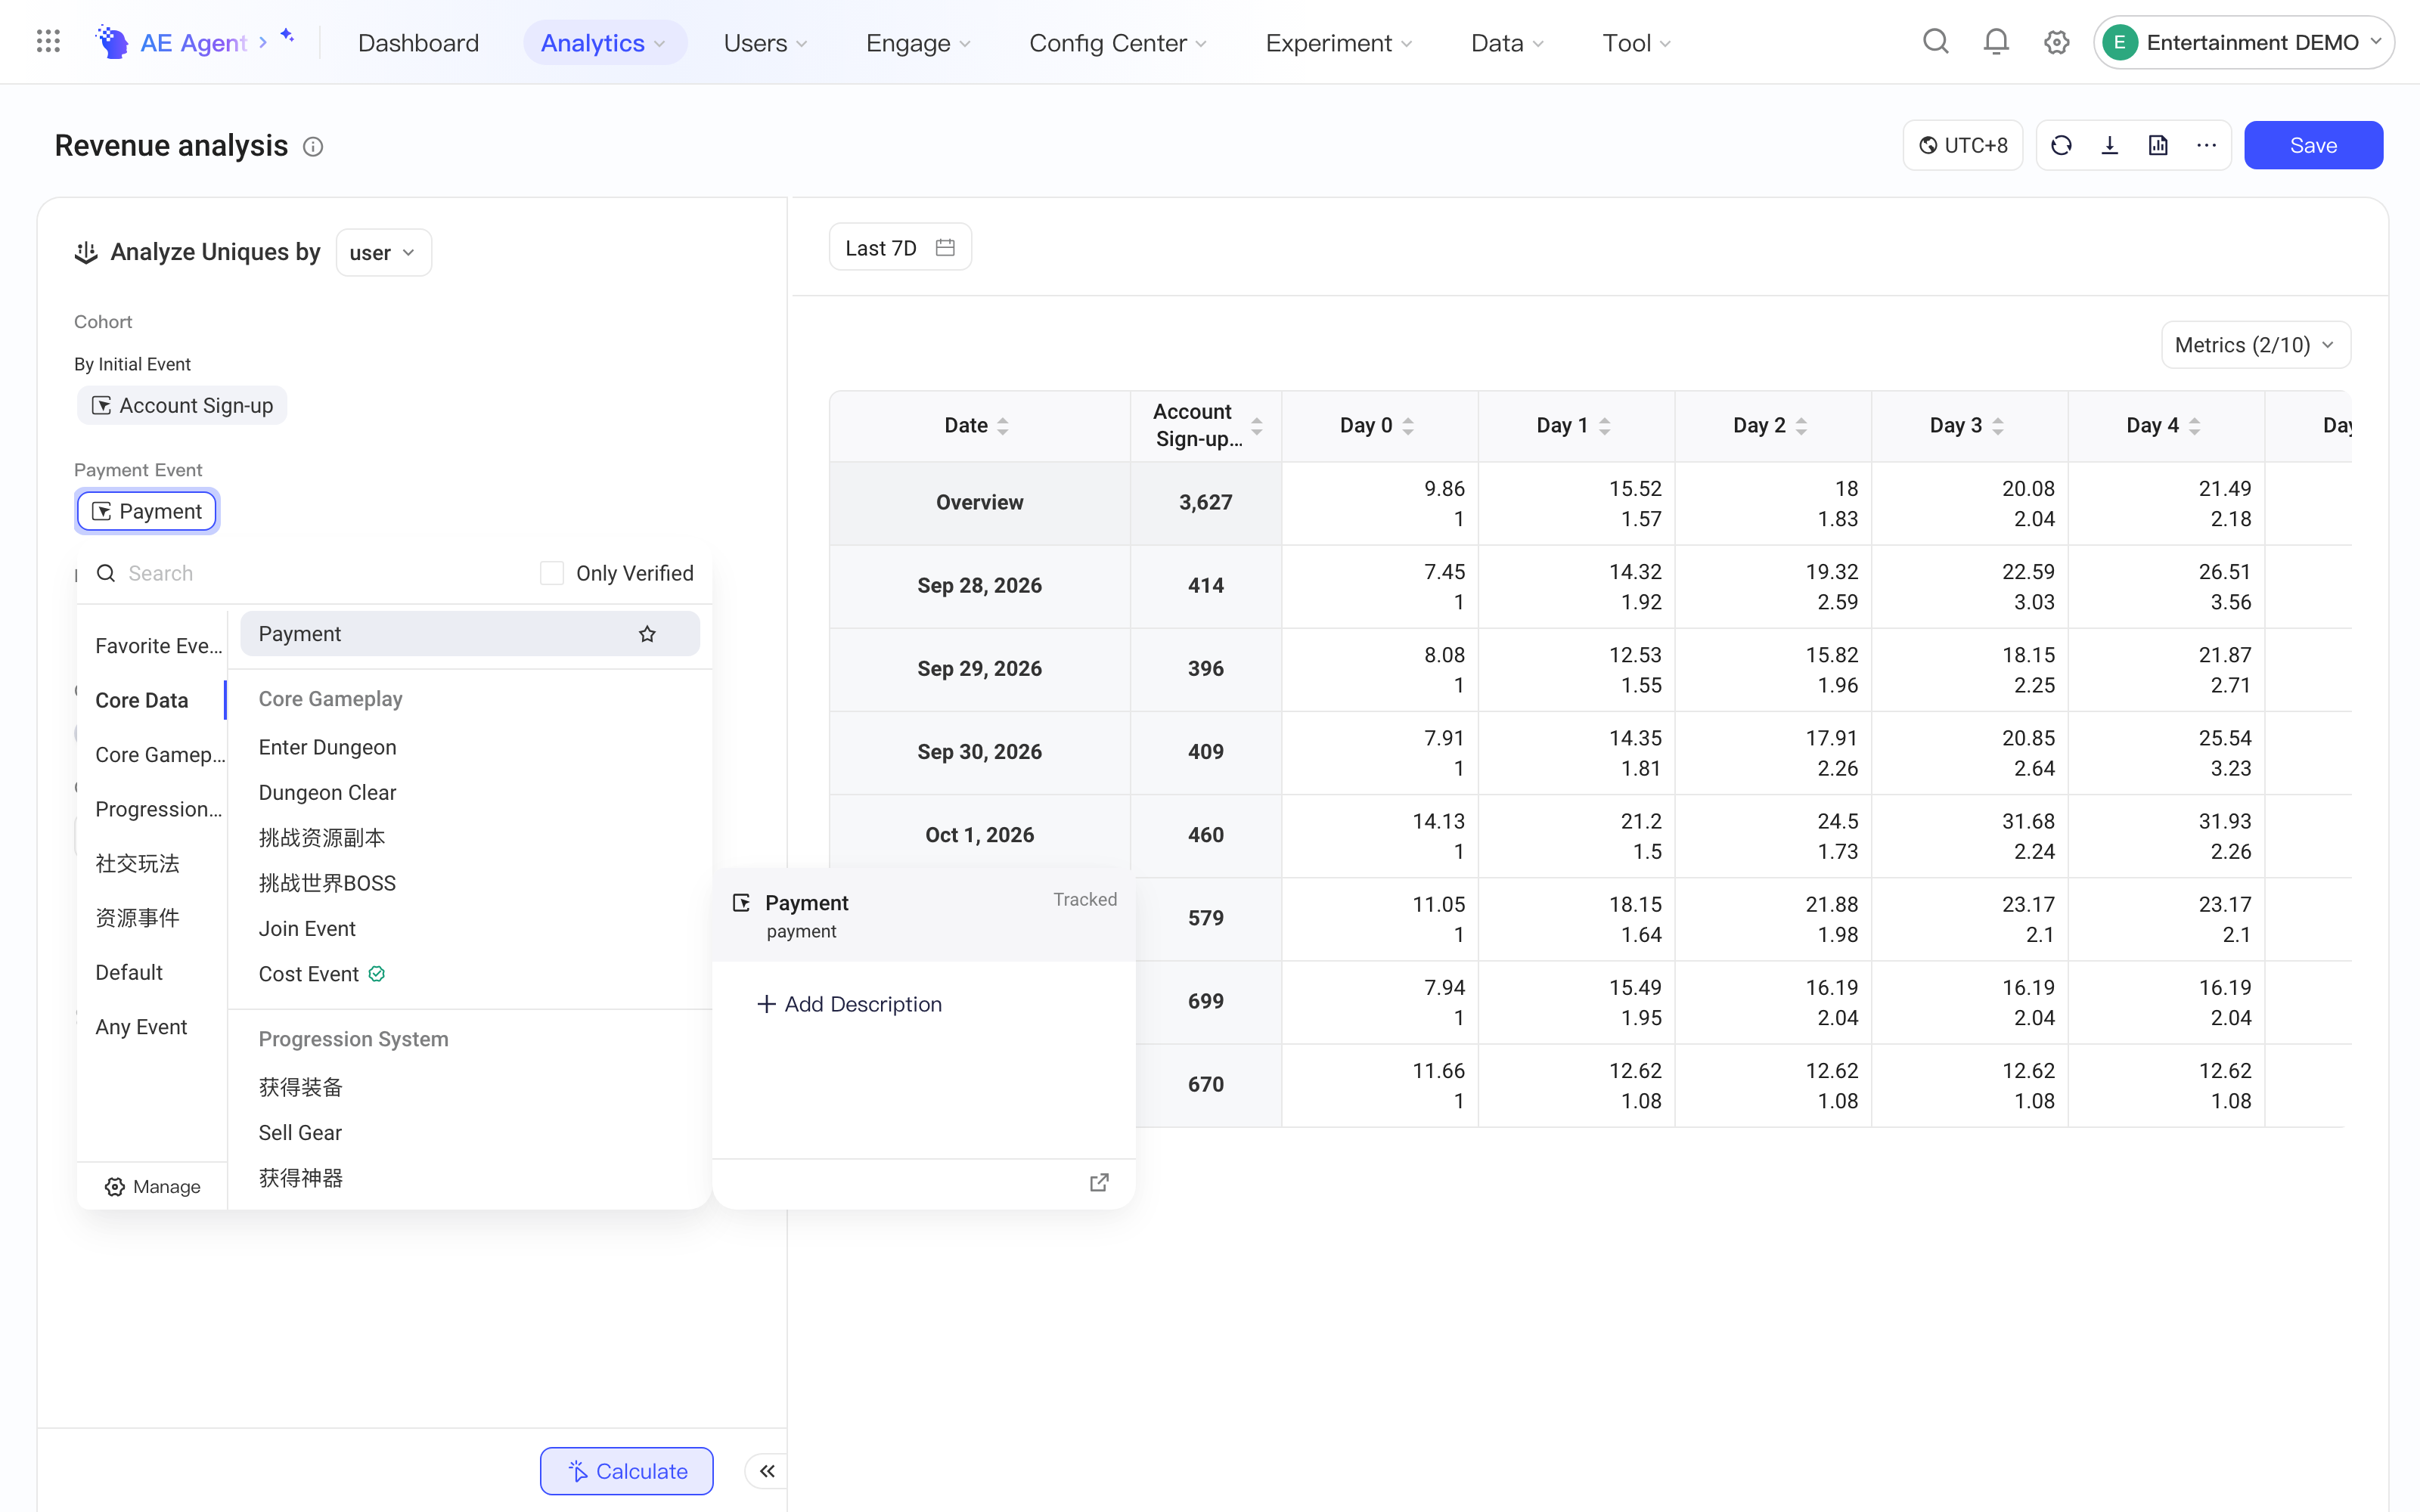Open the settings gear in top bar
2420x1512 pixels.
pyautogui.click(x=2056, y=42)
